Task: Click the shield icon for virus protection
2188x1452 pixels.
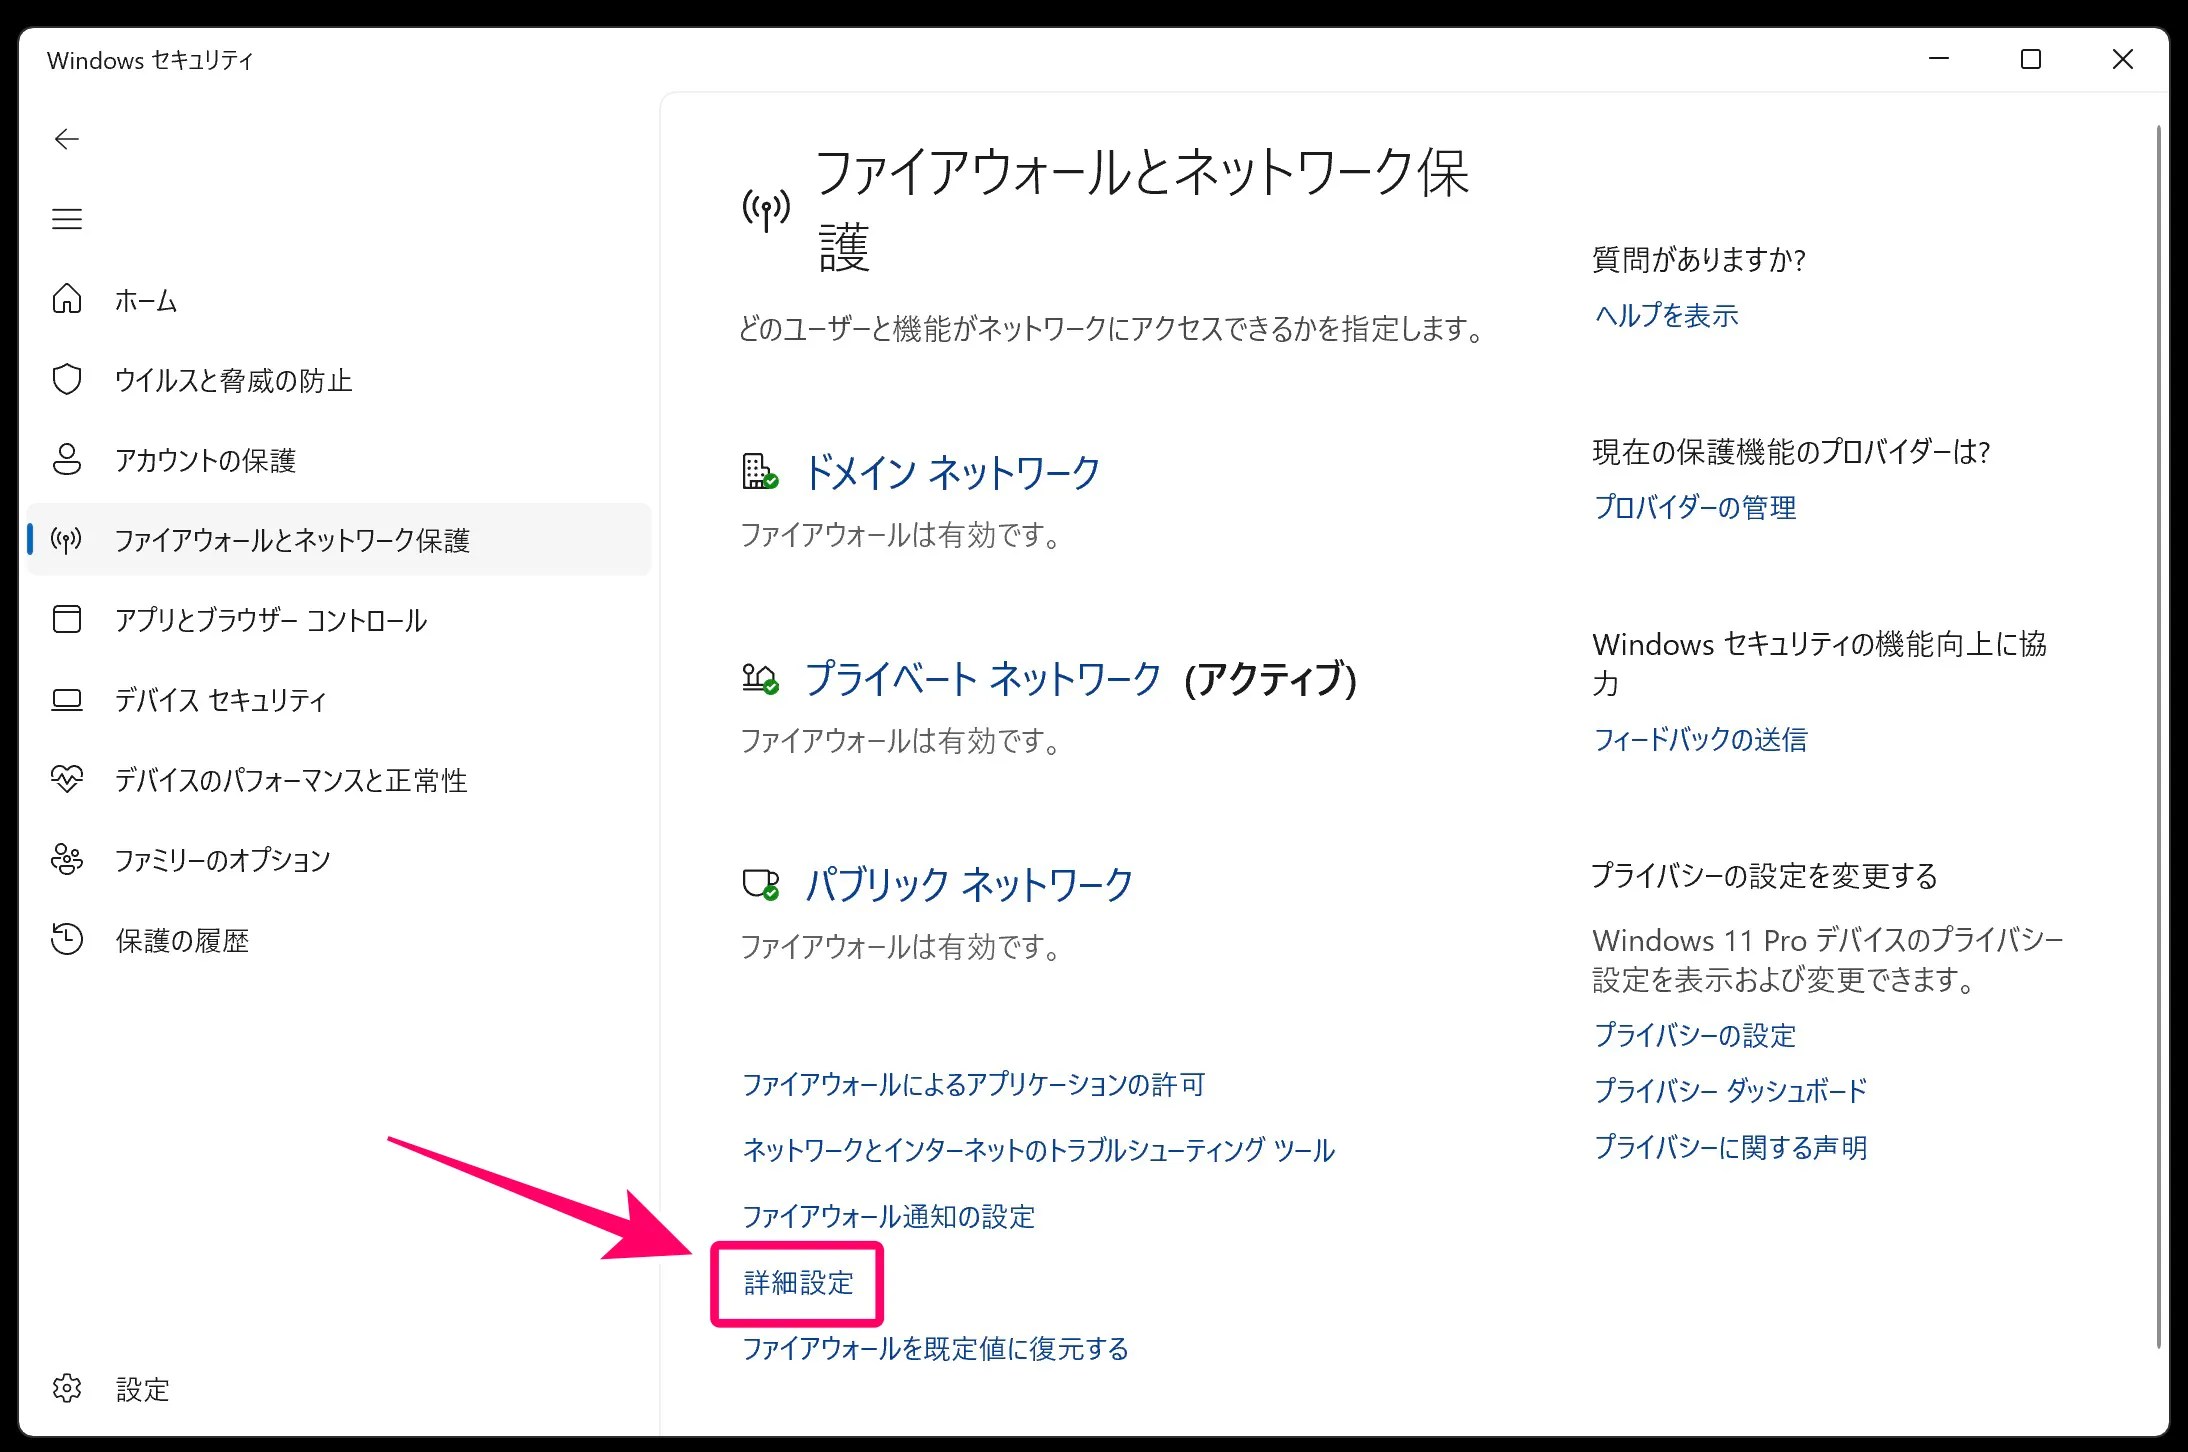Action: coord(67,379)
